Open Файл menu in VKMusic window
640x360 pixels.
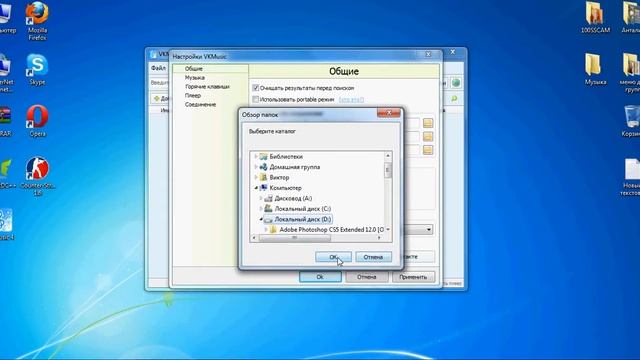pos(158,68)
